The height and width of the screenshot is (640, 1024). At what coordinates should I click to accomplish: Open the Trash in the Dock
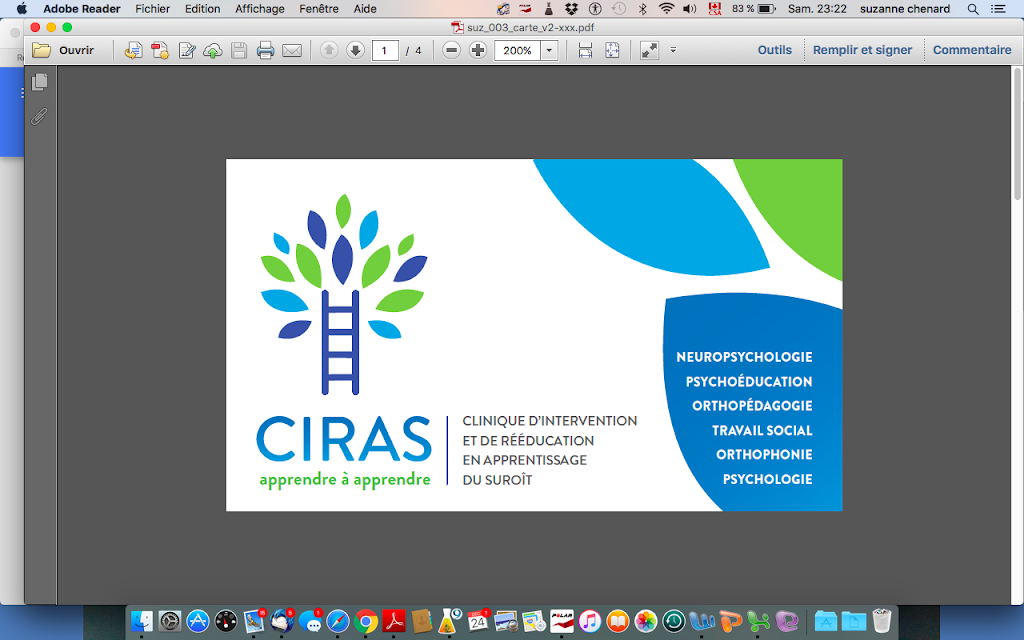click(x=882, y=621)
